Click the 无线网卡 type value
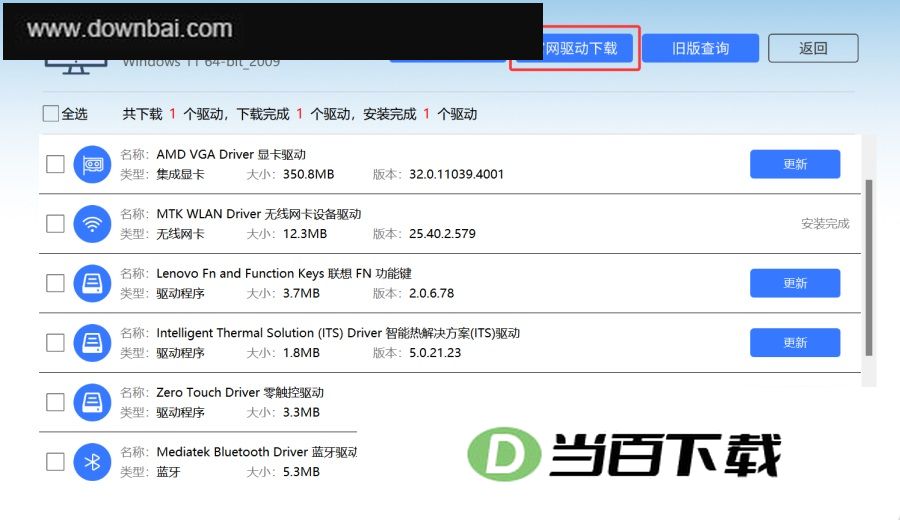Screen dimensions: 900x520 pos(180,234)
